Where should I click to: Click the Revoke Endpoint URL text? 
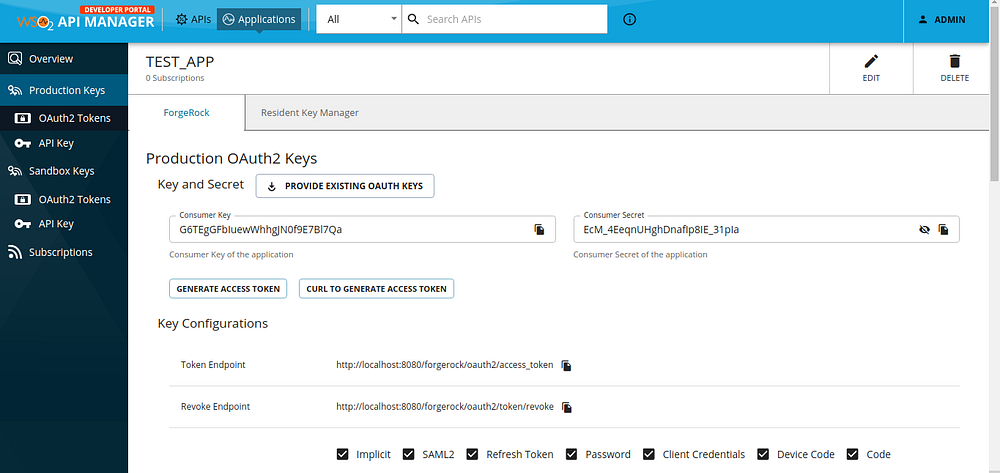tap(445, 407)
